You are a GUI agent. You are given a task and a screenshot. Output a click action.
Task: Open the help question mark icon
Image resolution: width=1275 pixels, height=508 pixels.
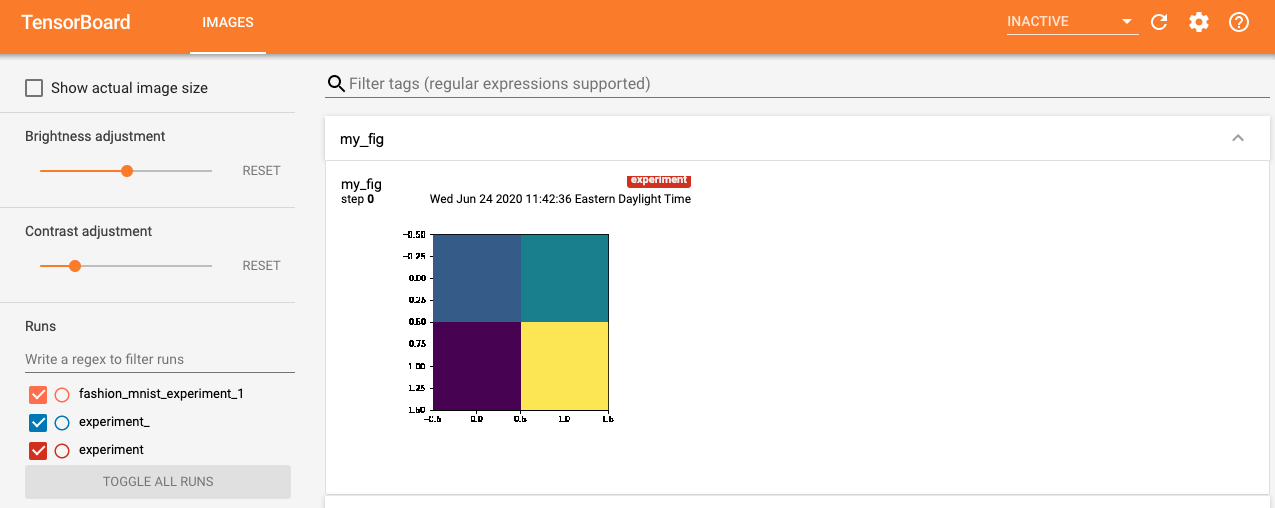tap(1239, 22)
